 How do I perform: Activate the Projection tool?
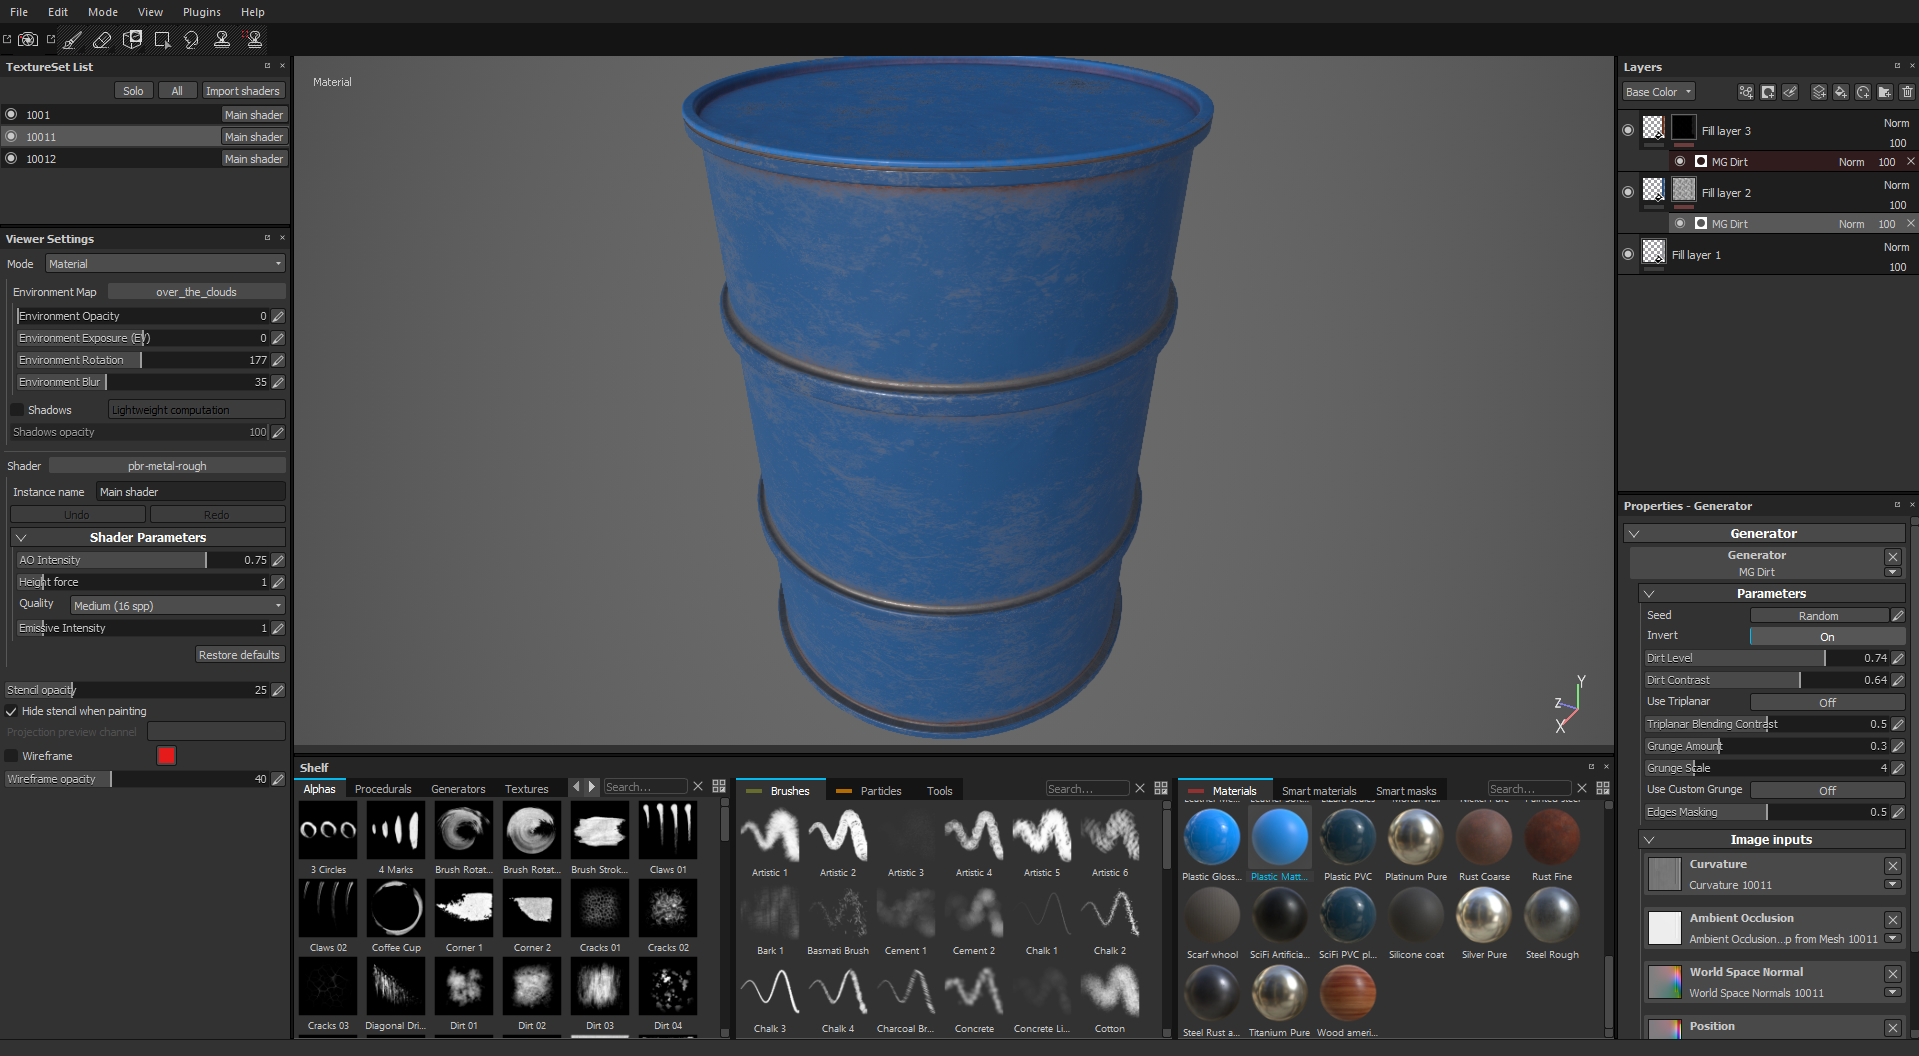pyautogui.click(x=132, y=40)
